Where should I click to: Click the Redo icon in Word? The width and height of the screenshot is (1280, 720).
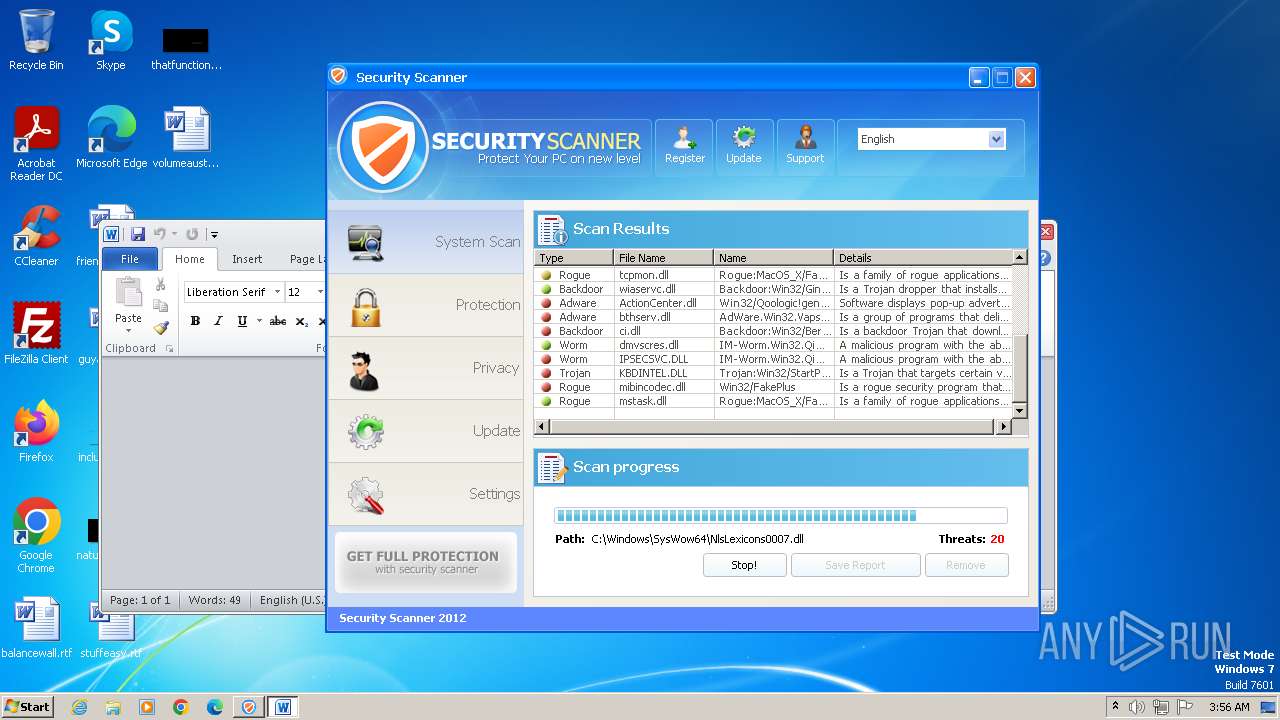(192, 234)
